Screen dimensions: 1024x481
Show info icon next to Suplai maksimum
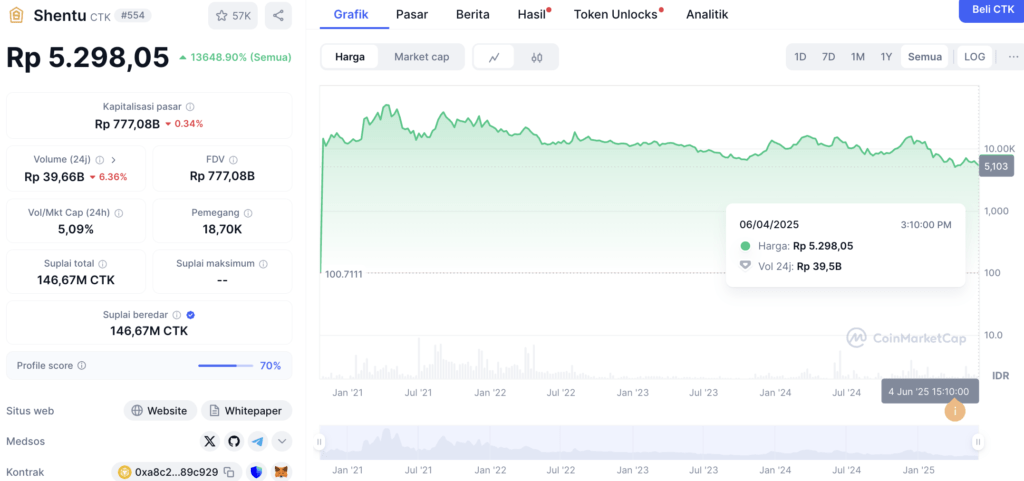click(263, 264)
